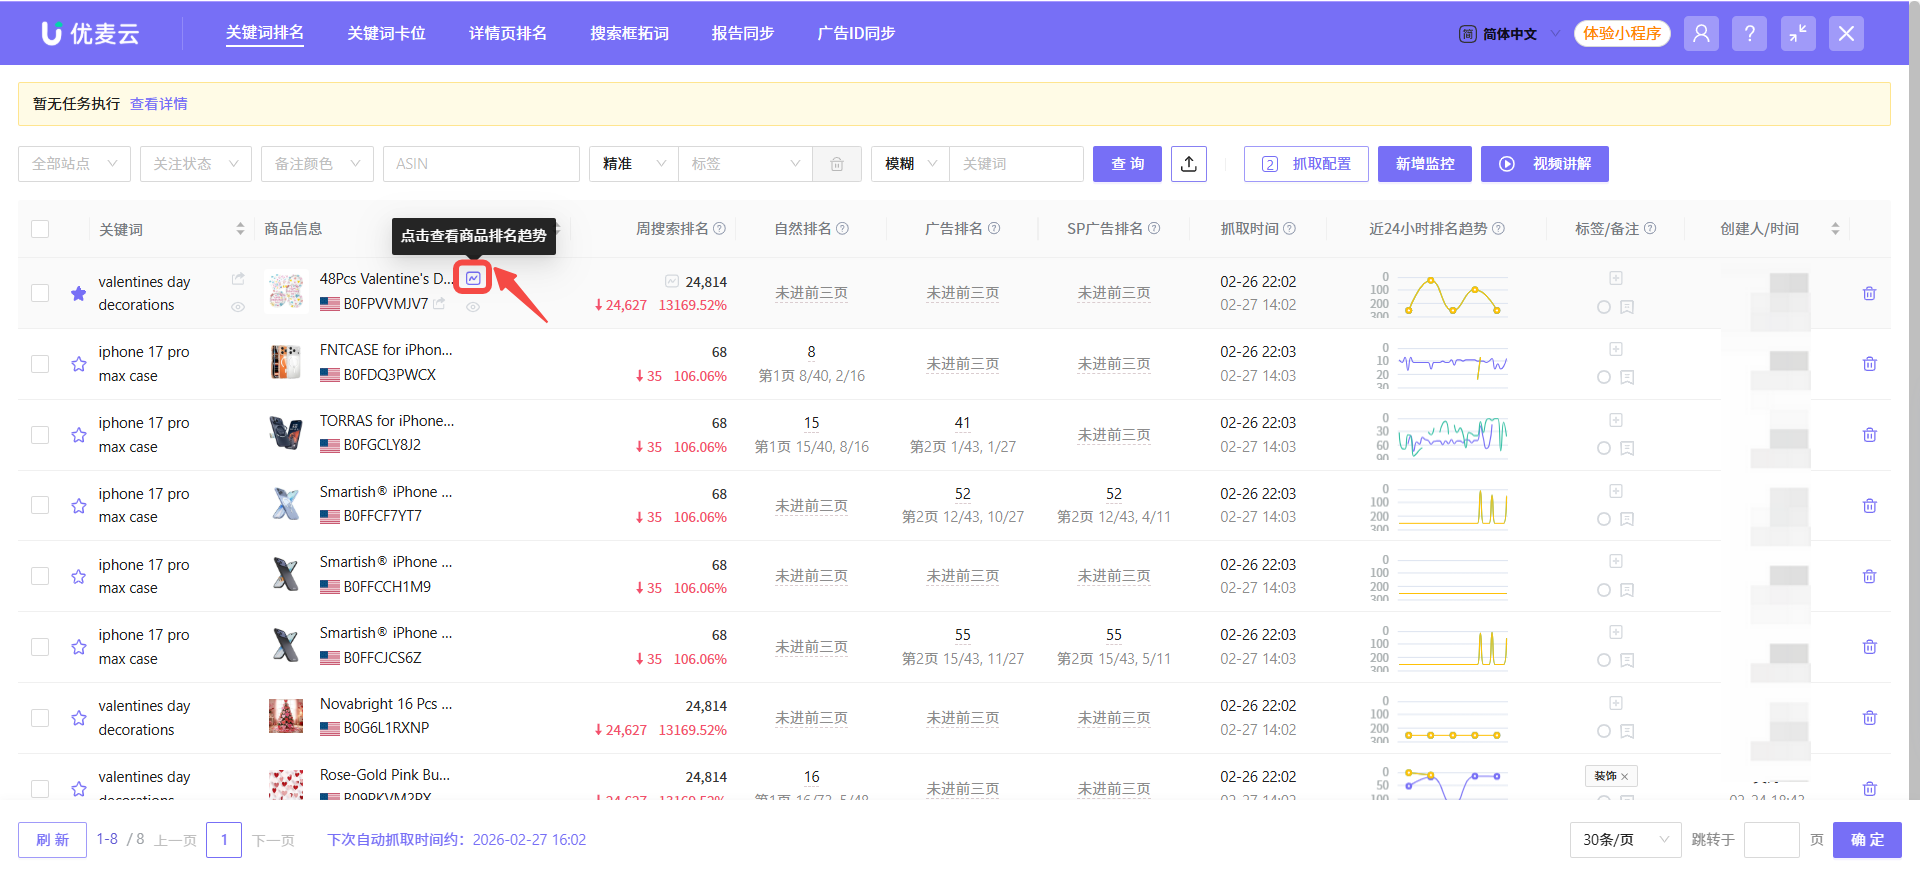Open help question mark icon
The height and width of the screenshot is (878, 1920).
click(1749, 33)
